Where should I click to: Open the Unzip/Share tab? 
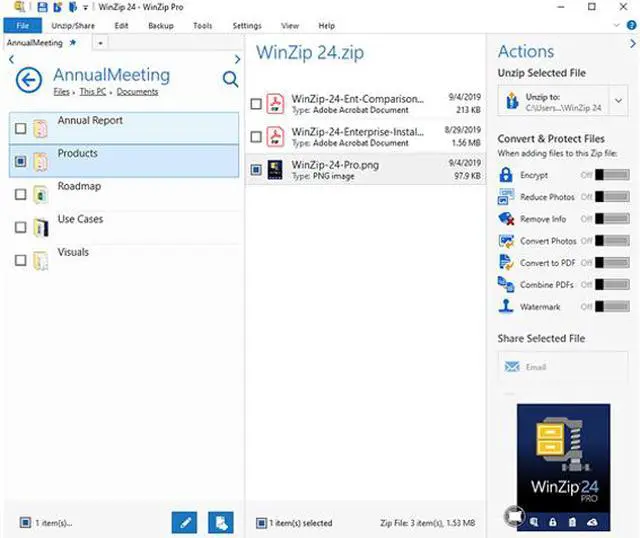tap(73, 26)
